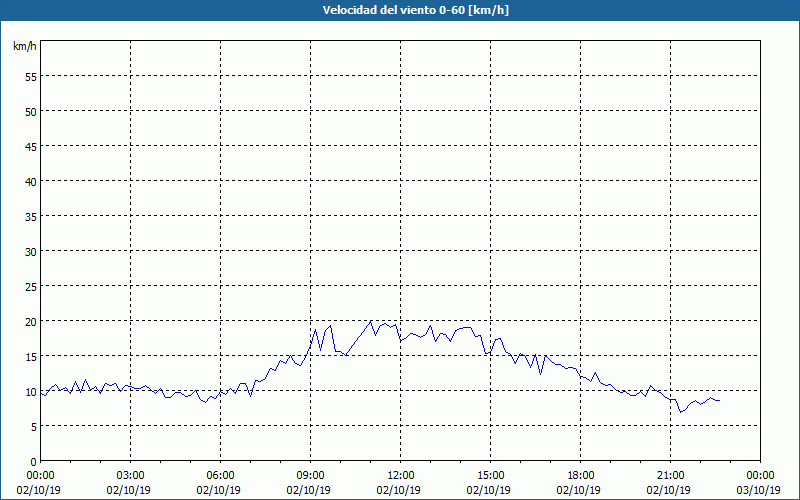Image resolution: width=800 pixels, height=500 pixels.
Task: Click the "00:00" time label above 02/10/19
Action: tap(40, 476)
